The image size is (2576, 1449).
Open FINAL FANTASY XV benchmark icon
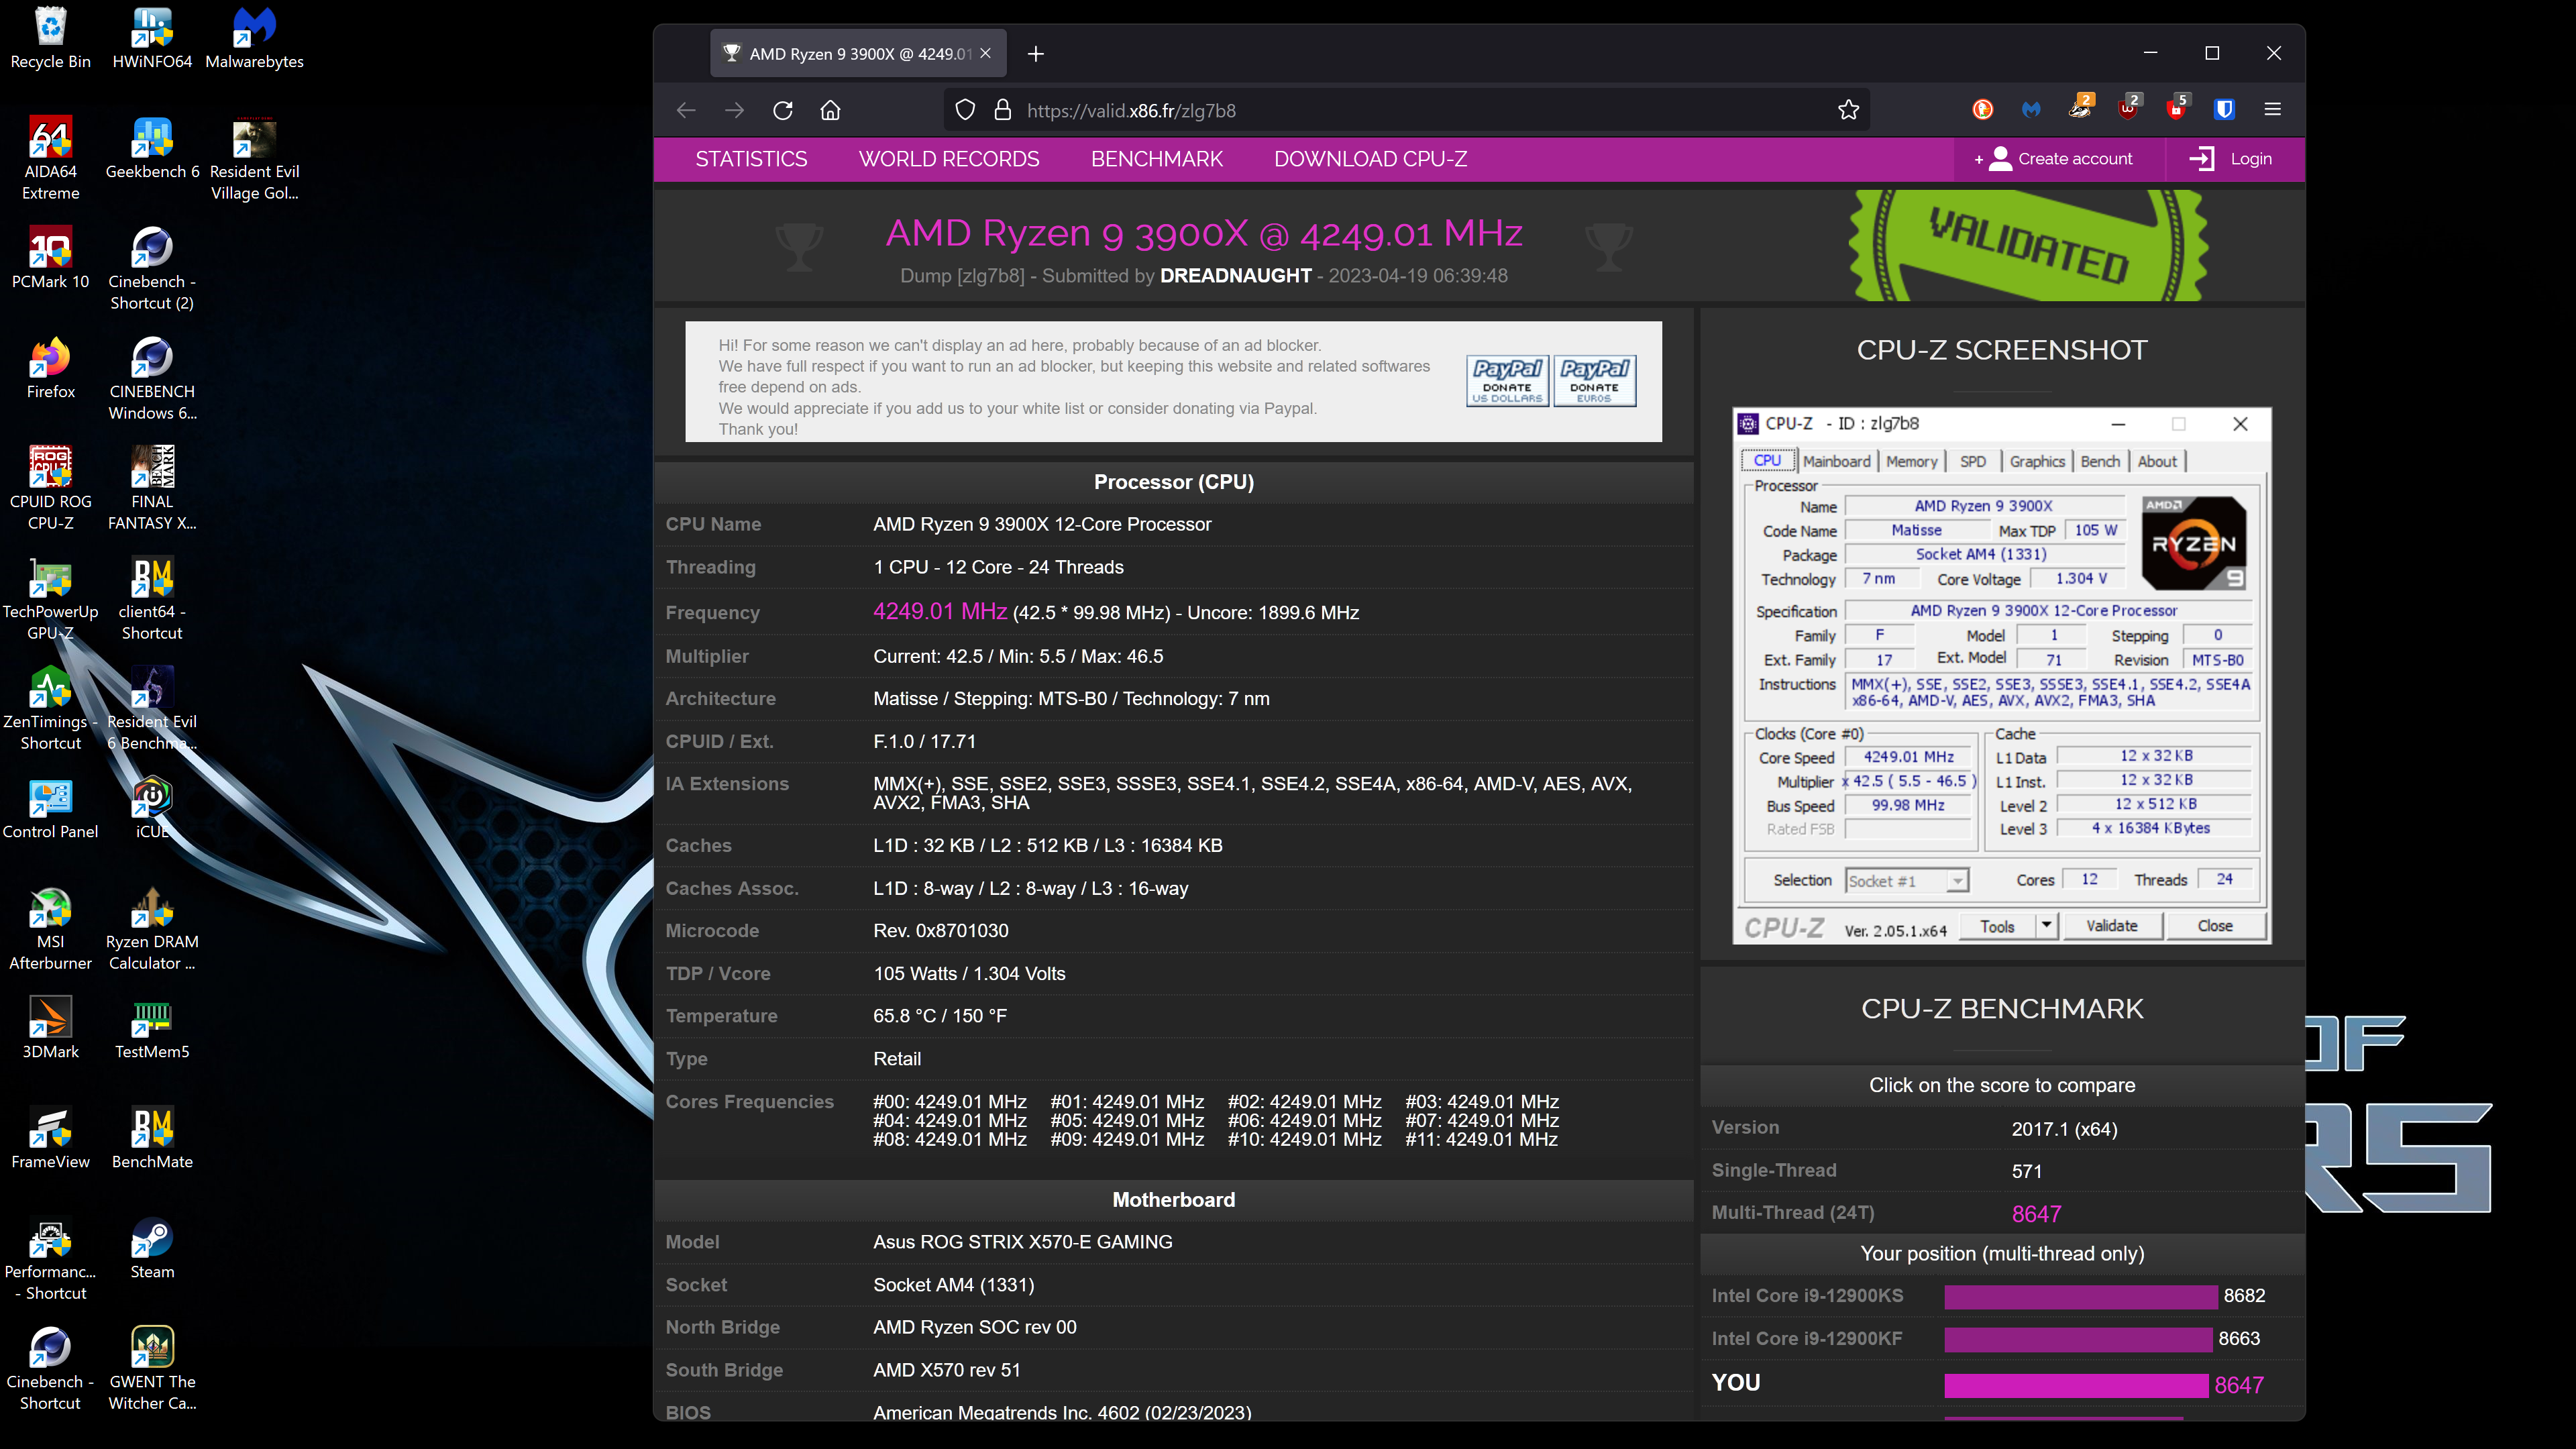coord(152,489)
